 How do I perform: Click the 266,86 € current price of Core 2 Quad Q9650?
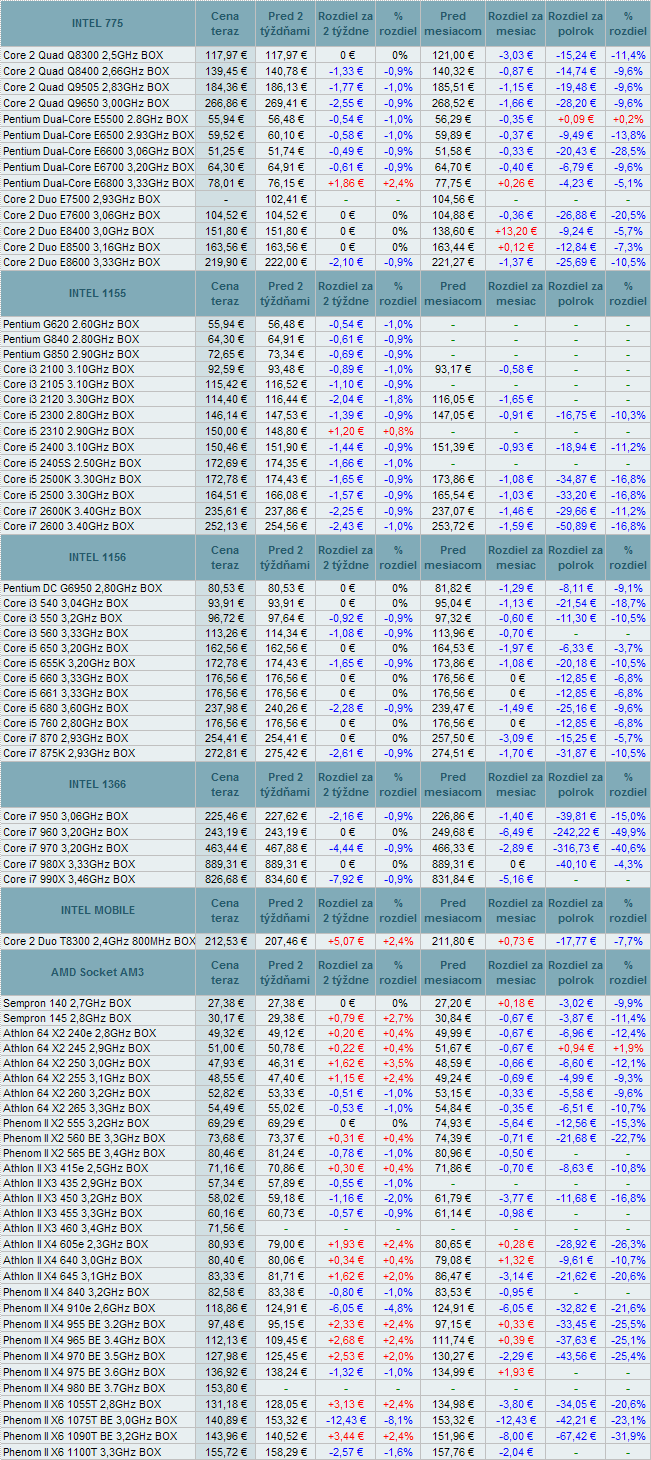[225, 103]
